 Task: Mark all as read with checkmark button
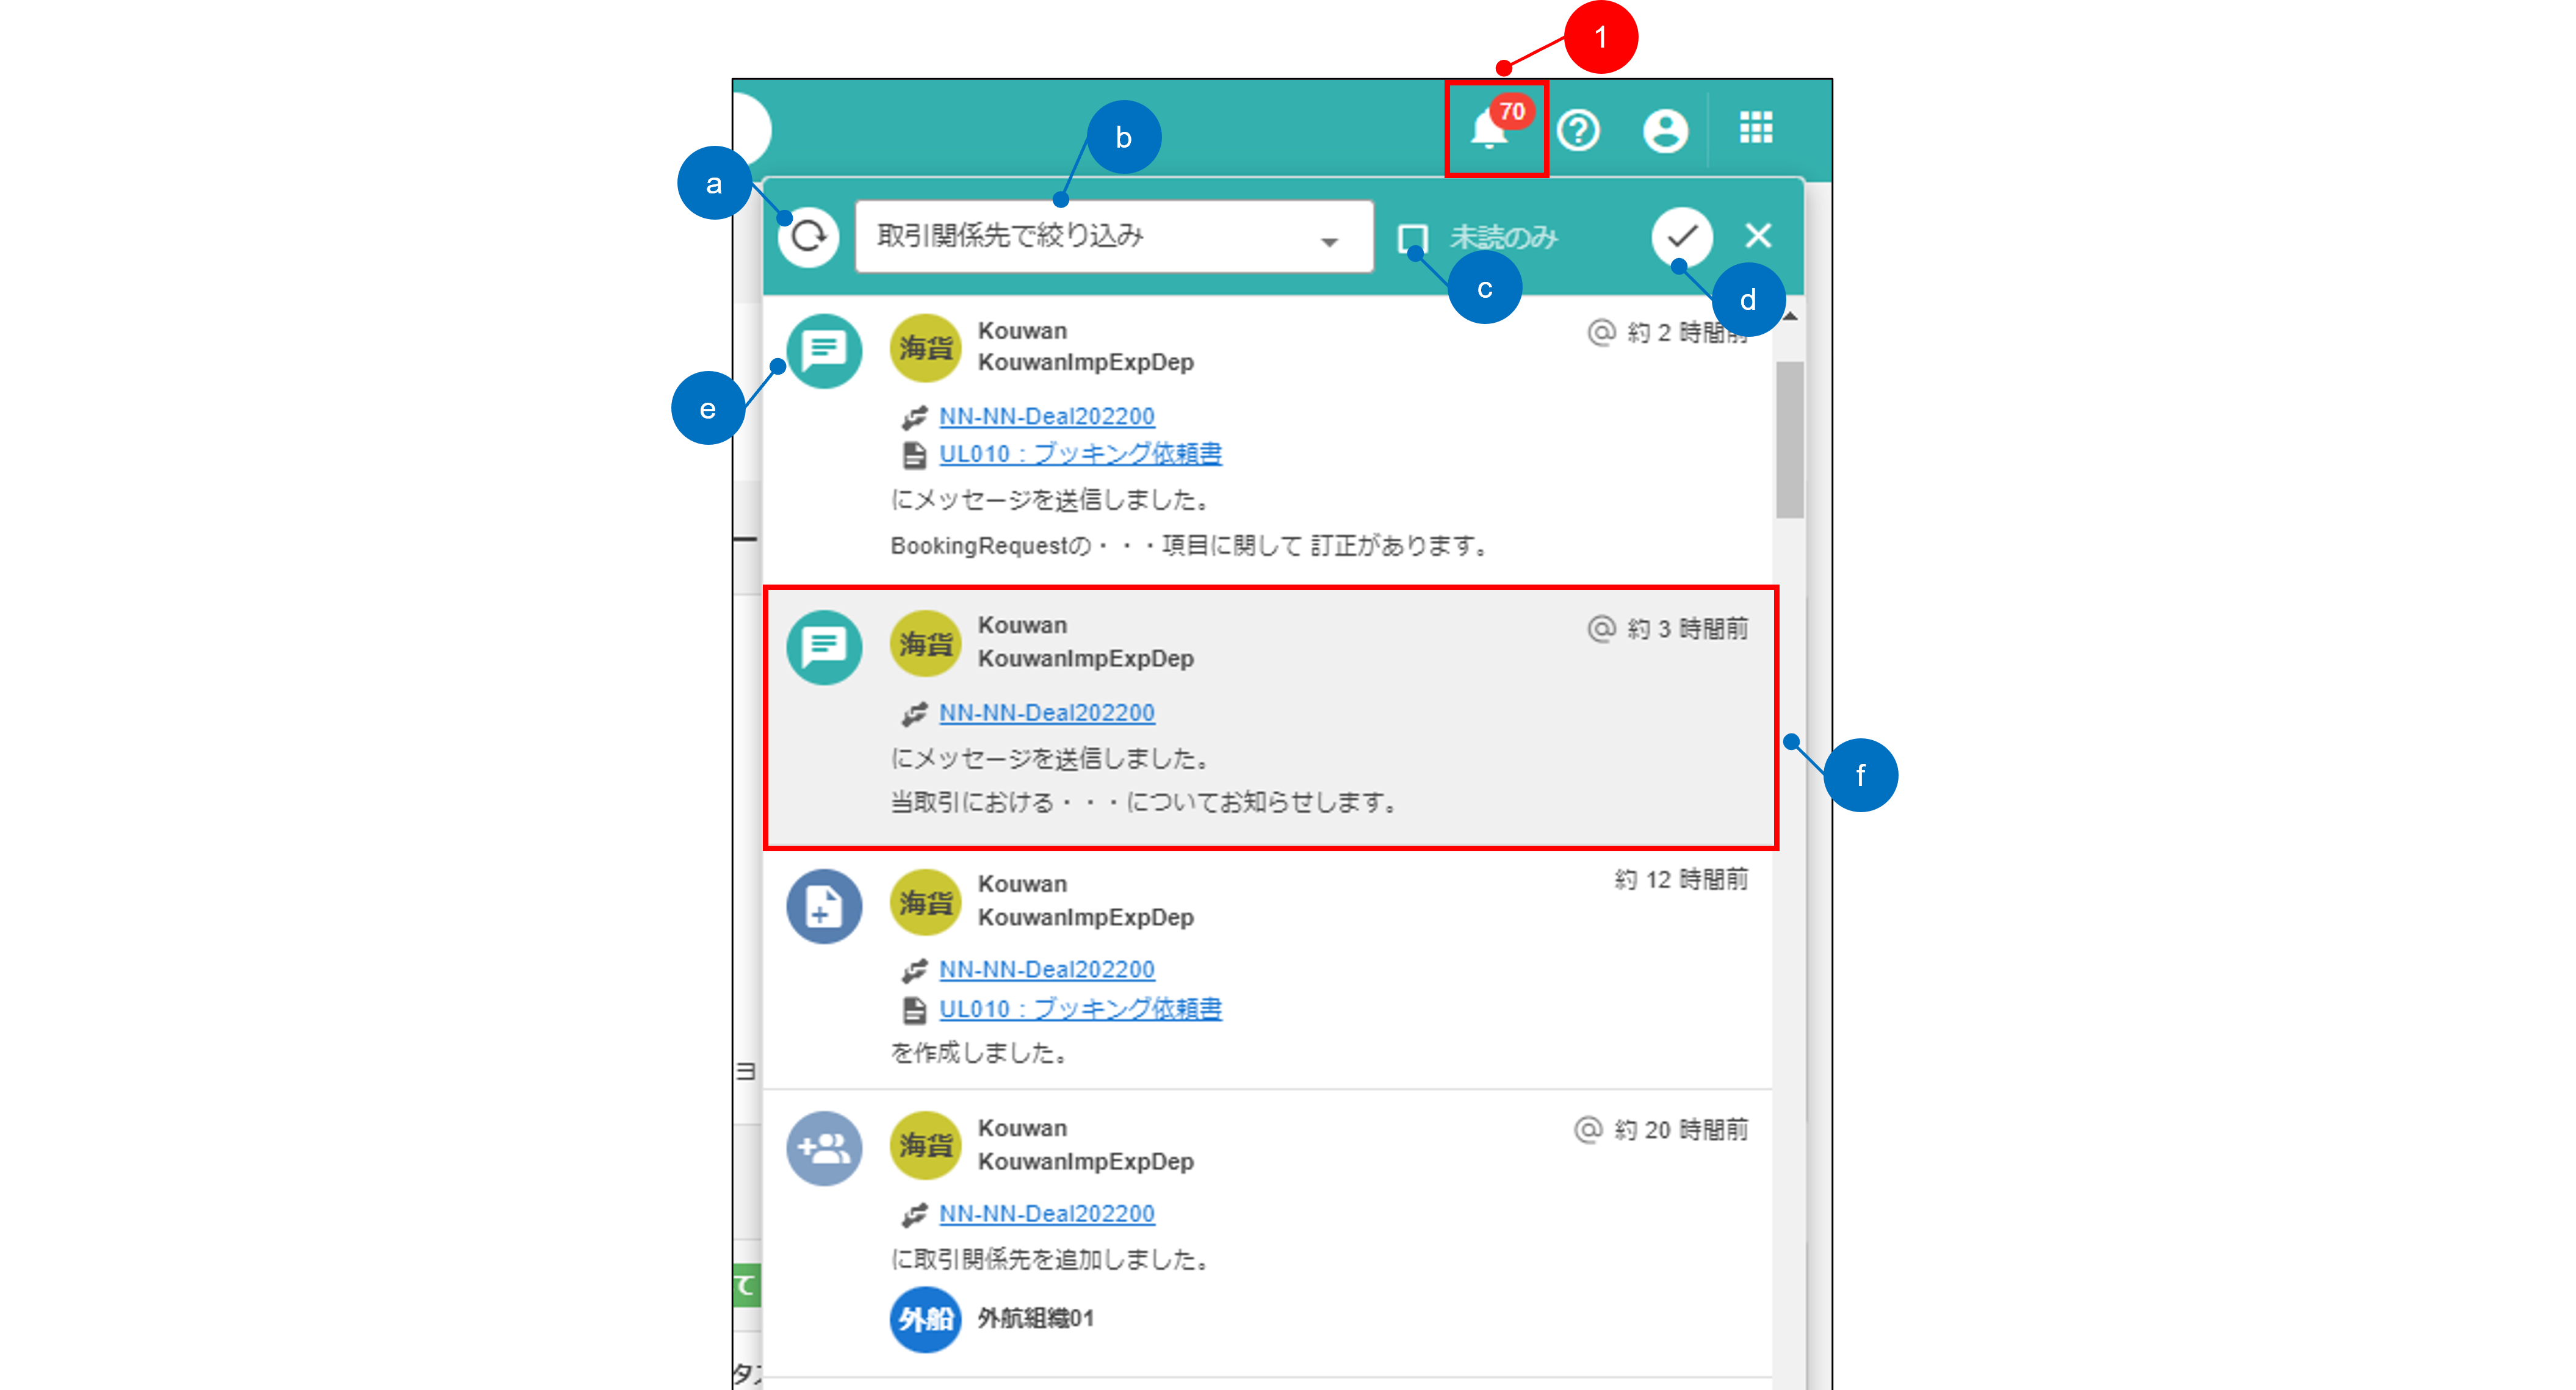pos(1682,237)
